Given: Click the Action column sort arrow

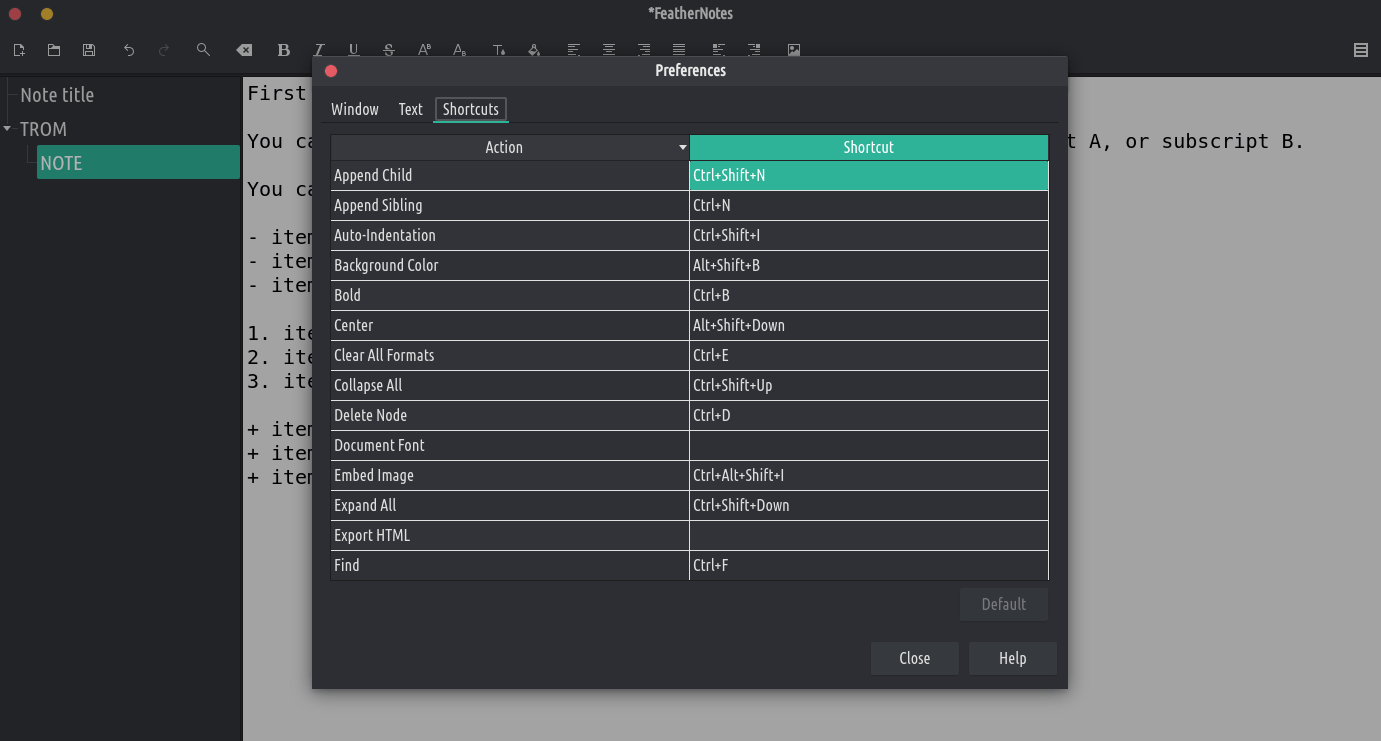Looking at the screenshot, I should click(x=683, y=148).
